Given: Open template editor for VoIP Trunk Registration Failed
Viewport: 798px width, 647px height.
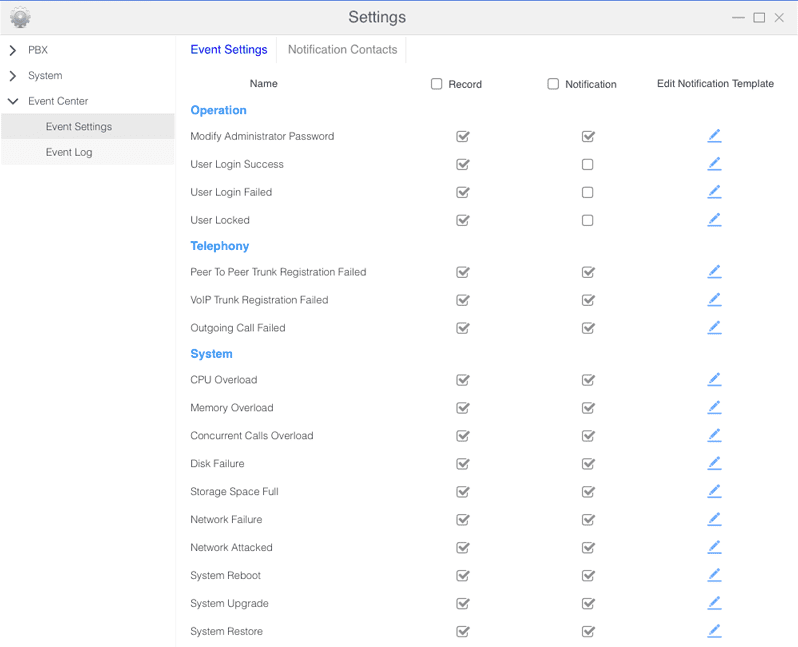Looking at the screenshot, I should pos(714,300).
